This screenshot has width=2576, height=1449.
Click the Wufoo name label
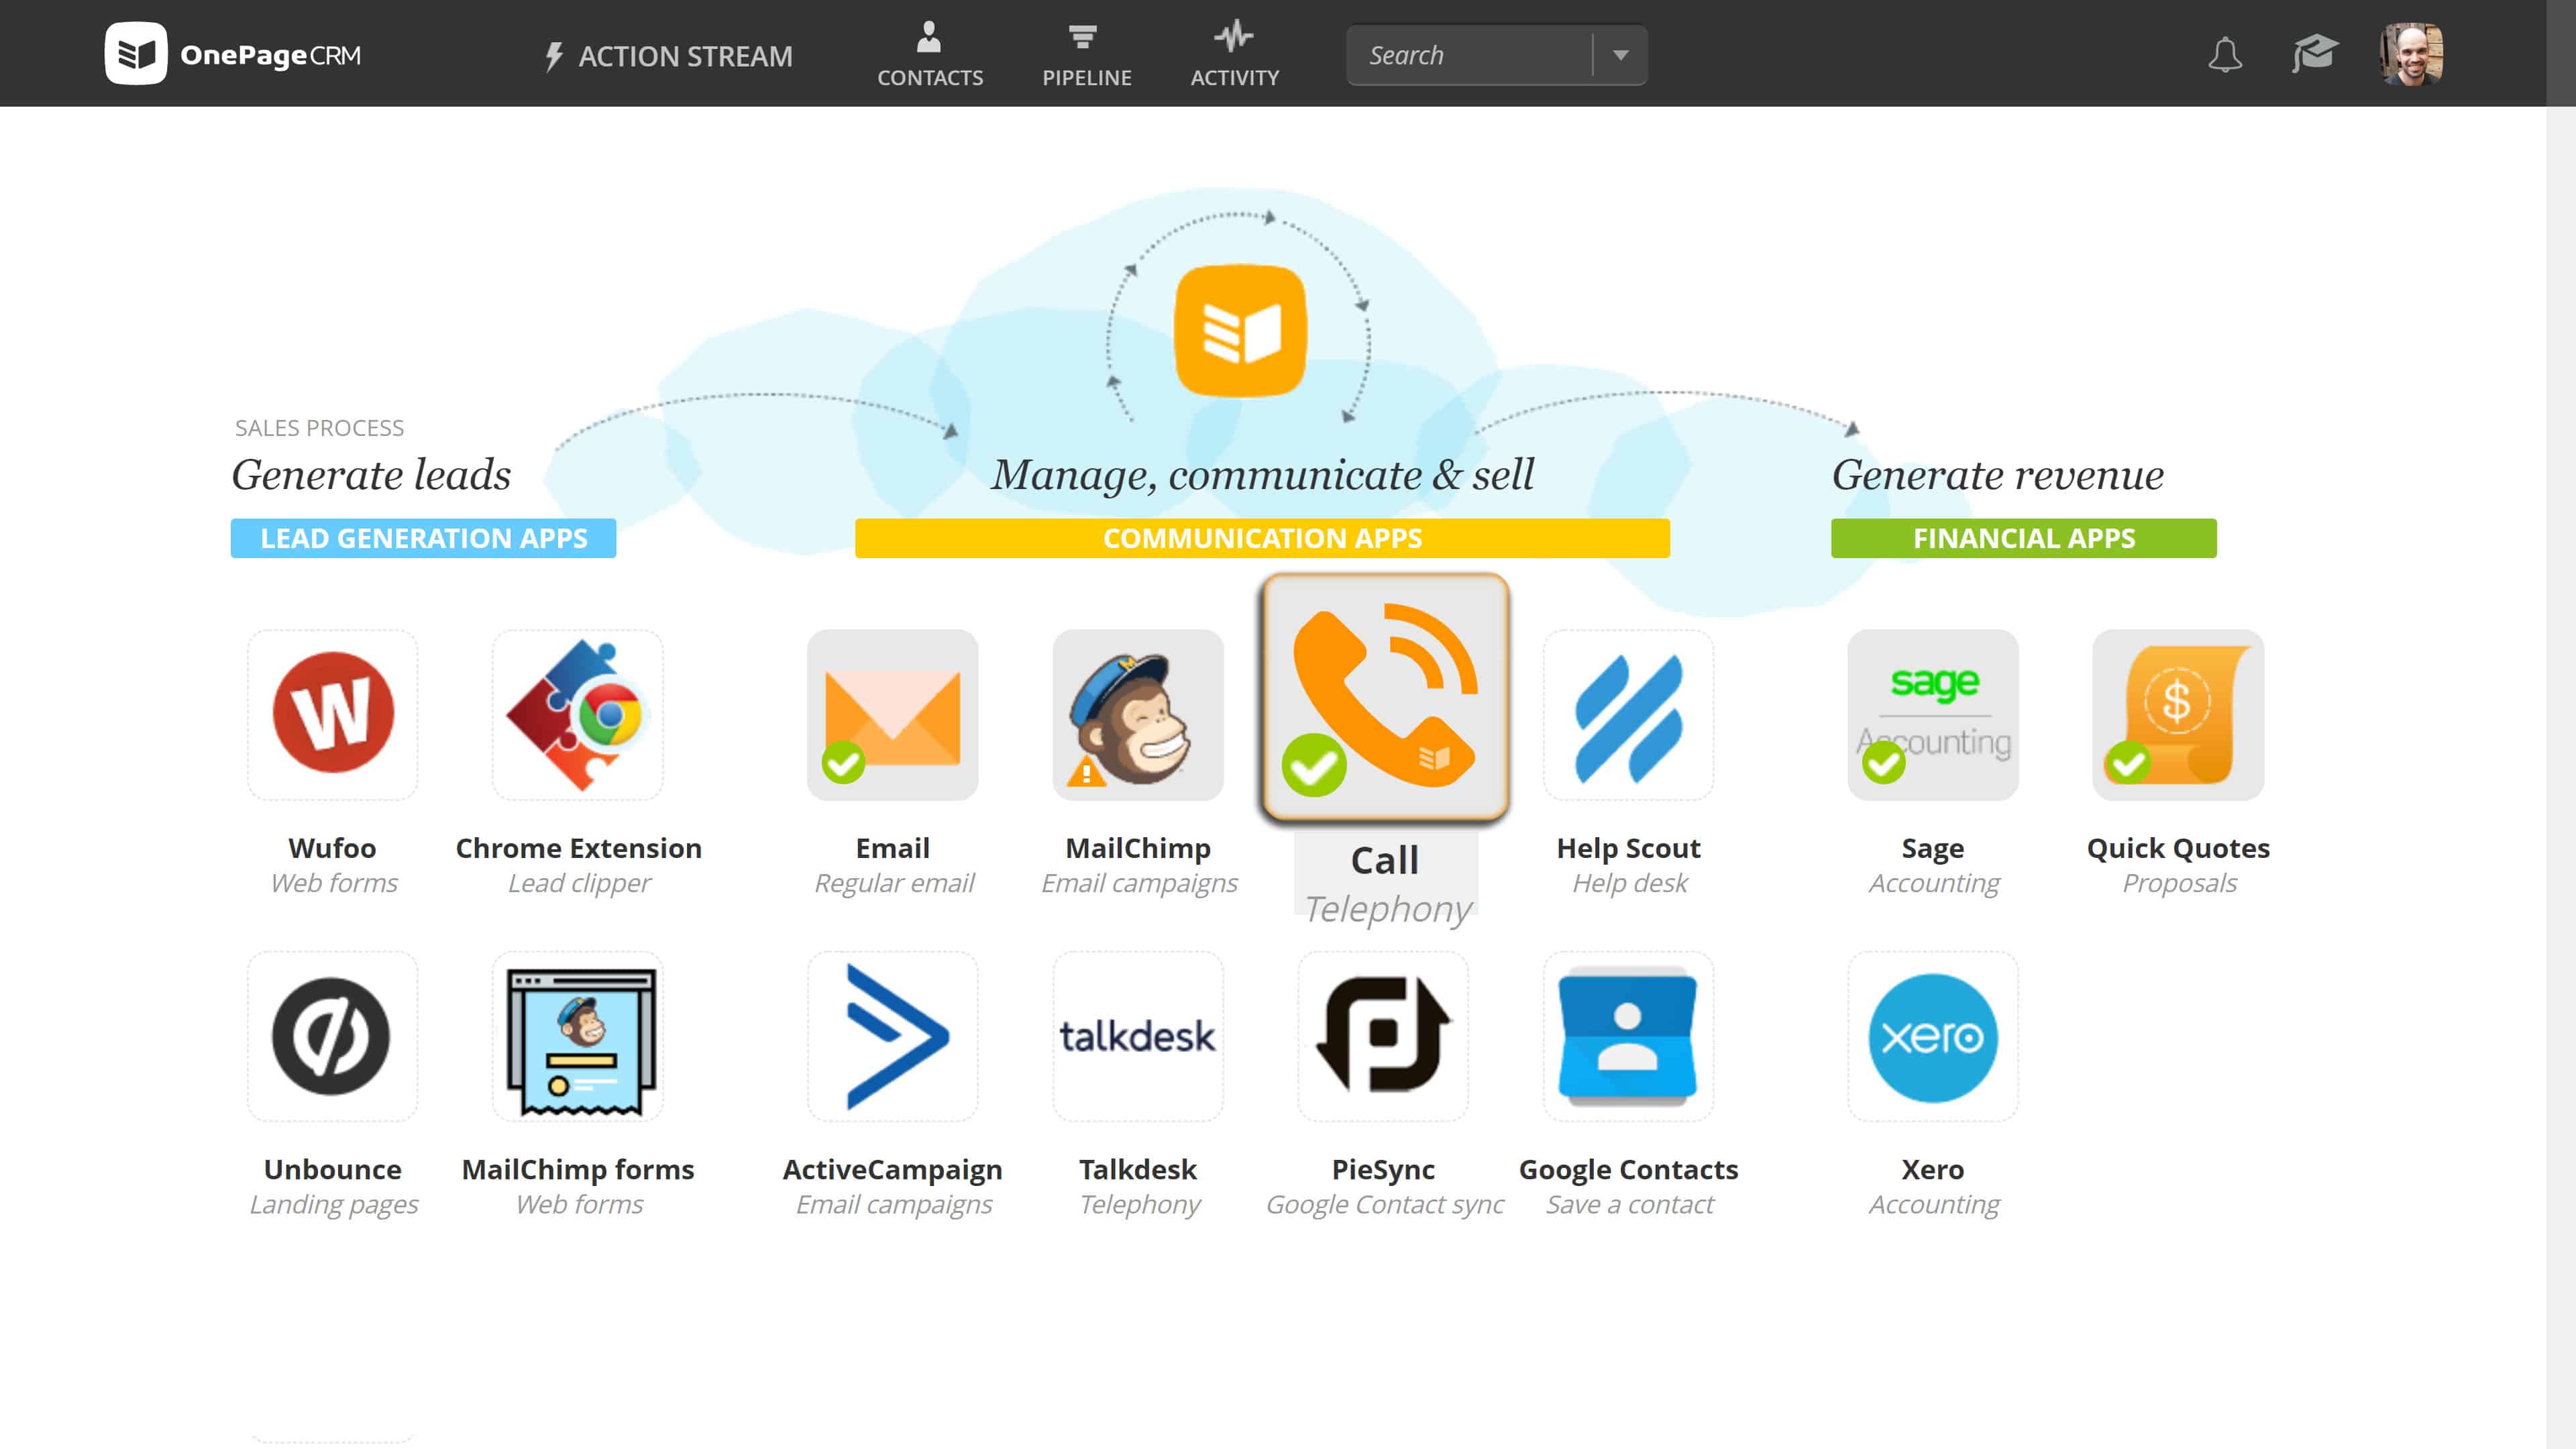(332, 848)
